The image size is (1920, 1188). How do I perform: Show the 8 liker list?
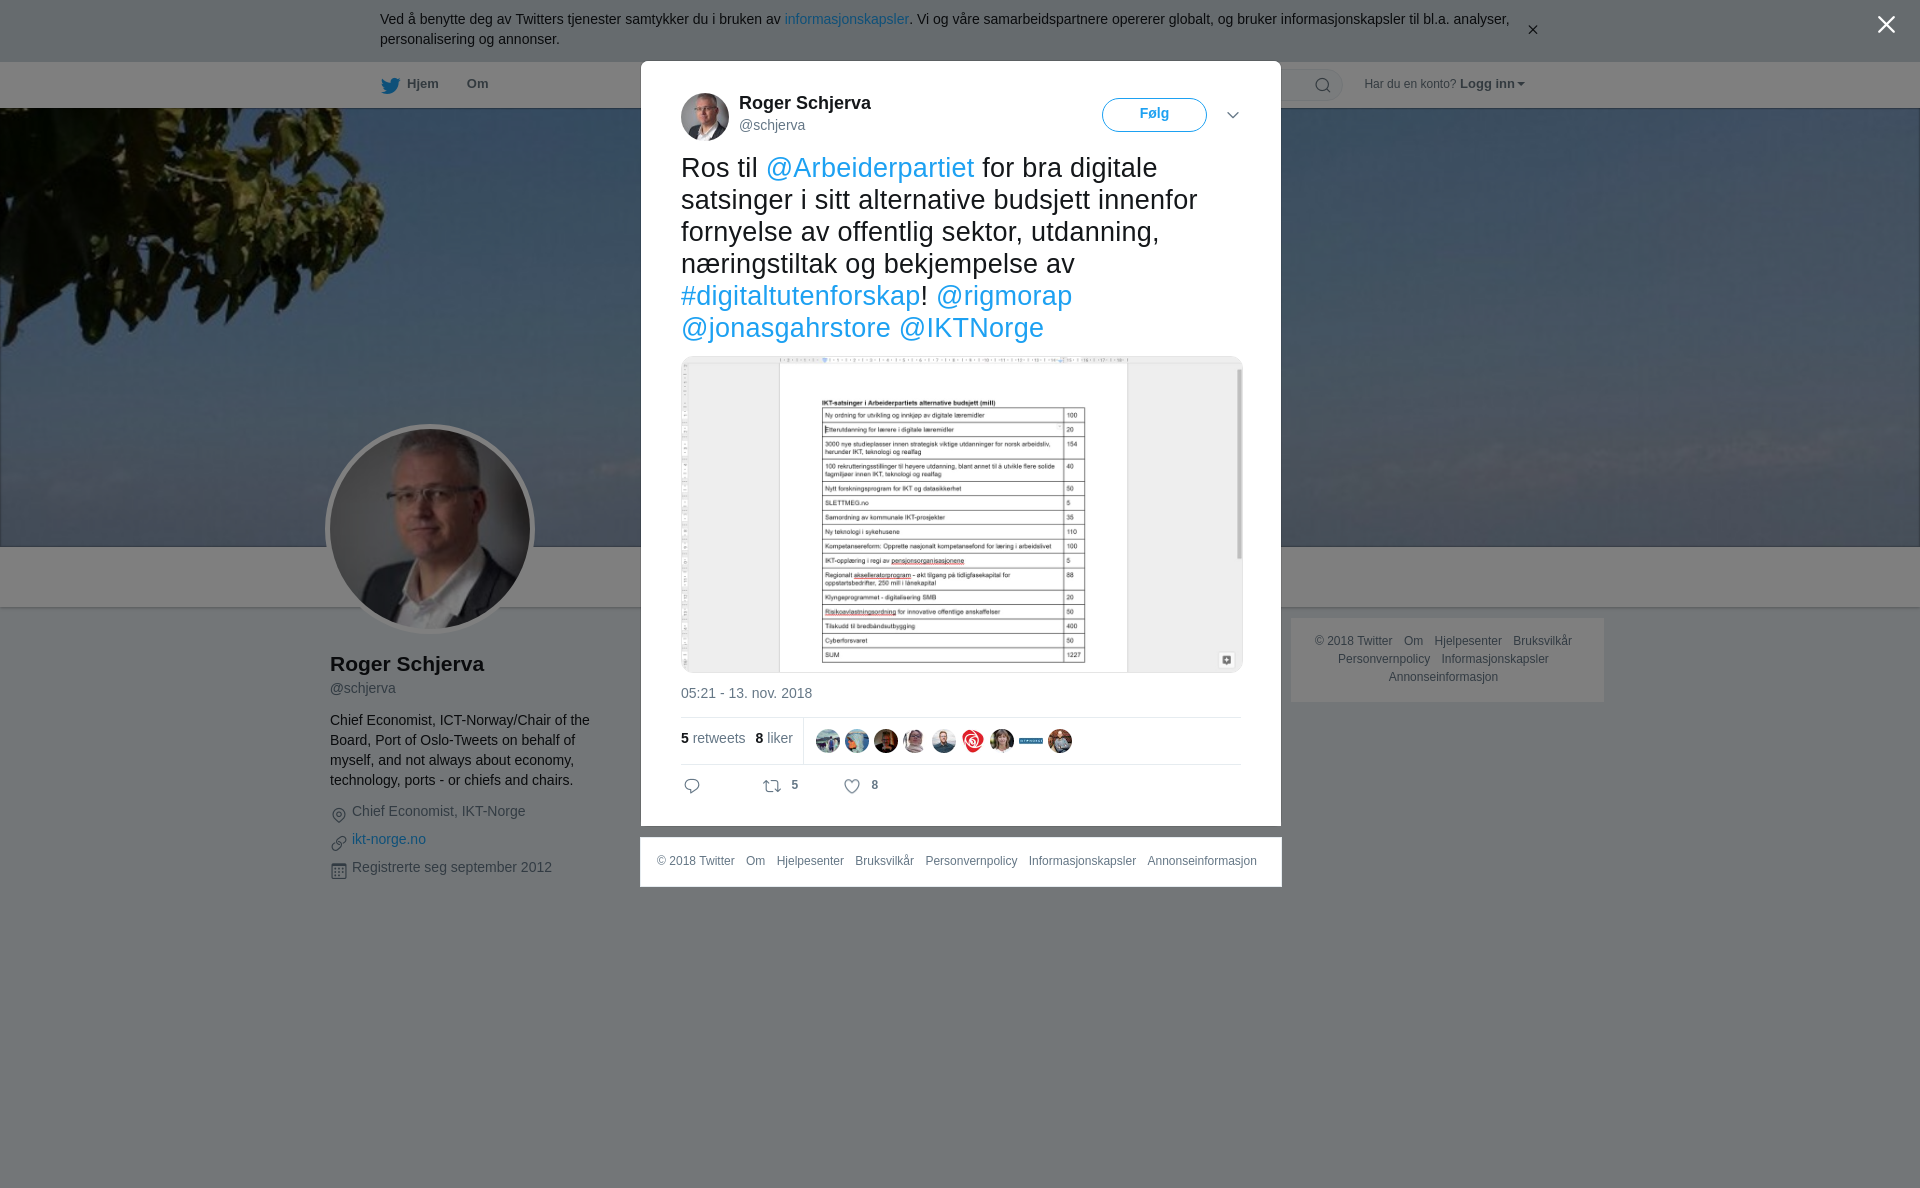(x=774, y=738)
